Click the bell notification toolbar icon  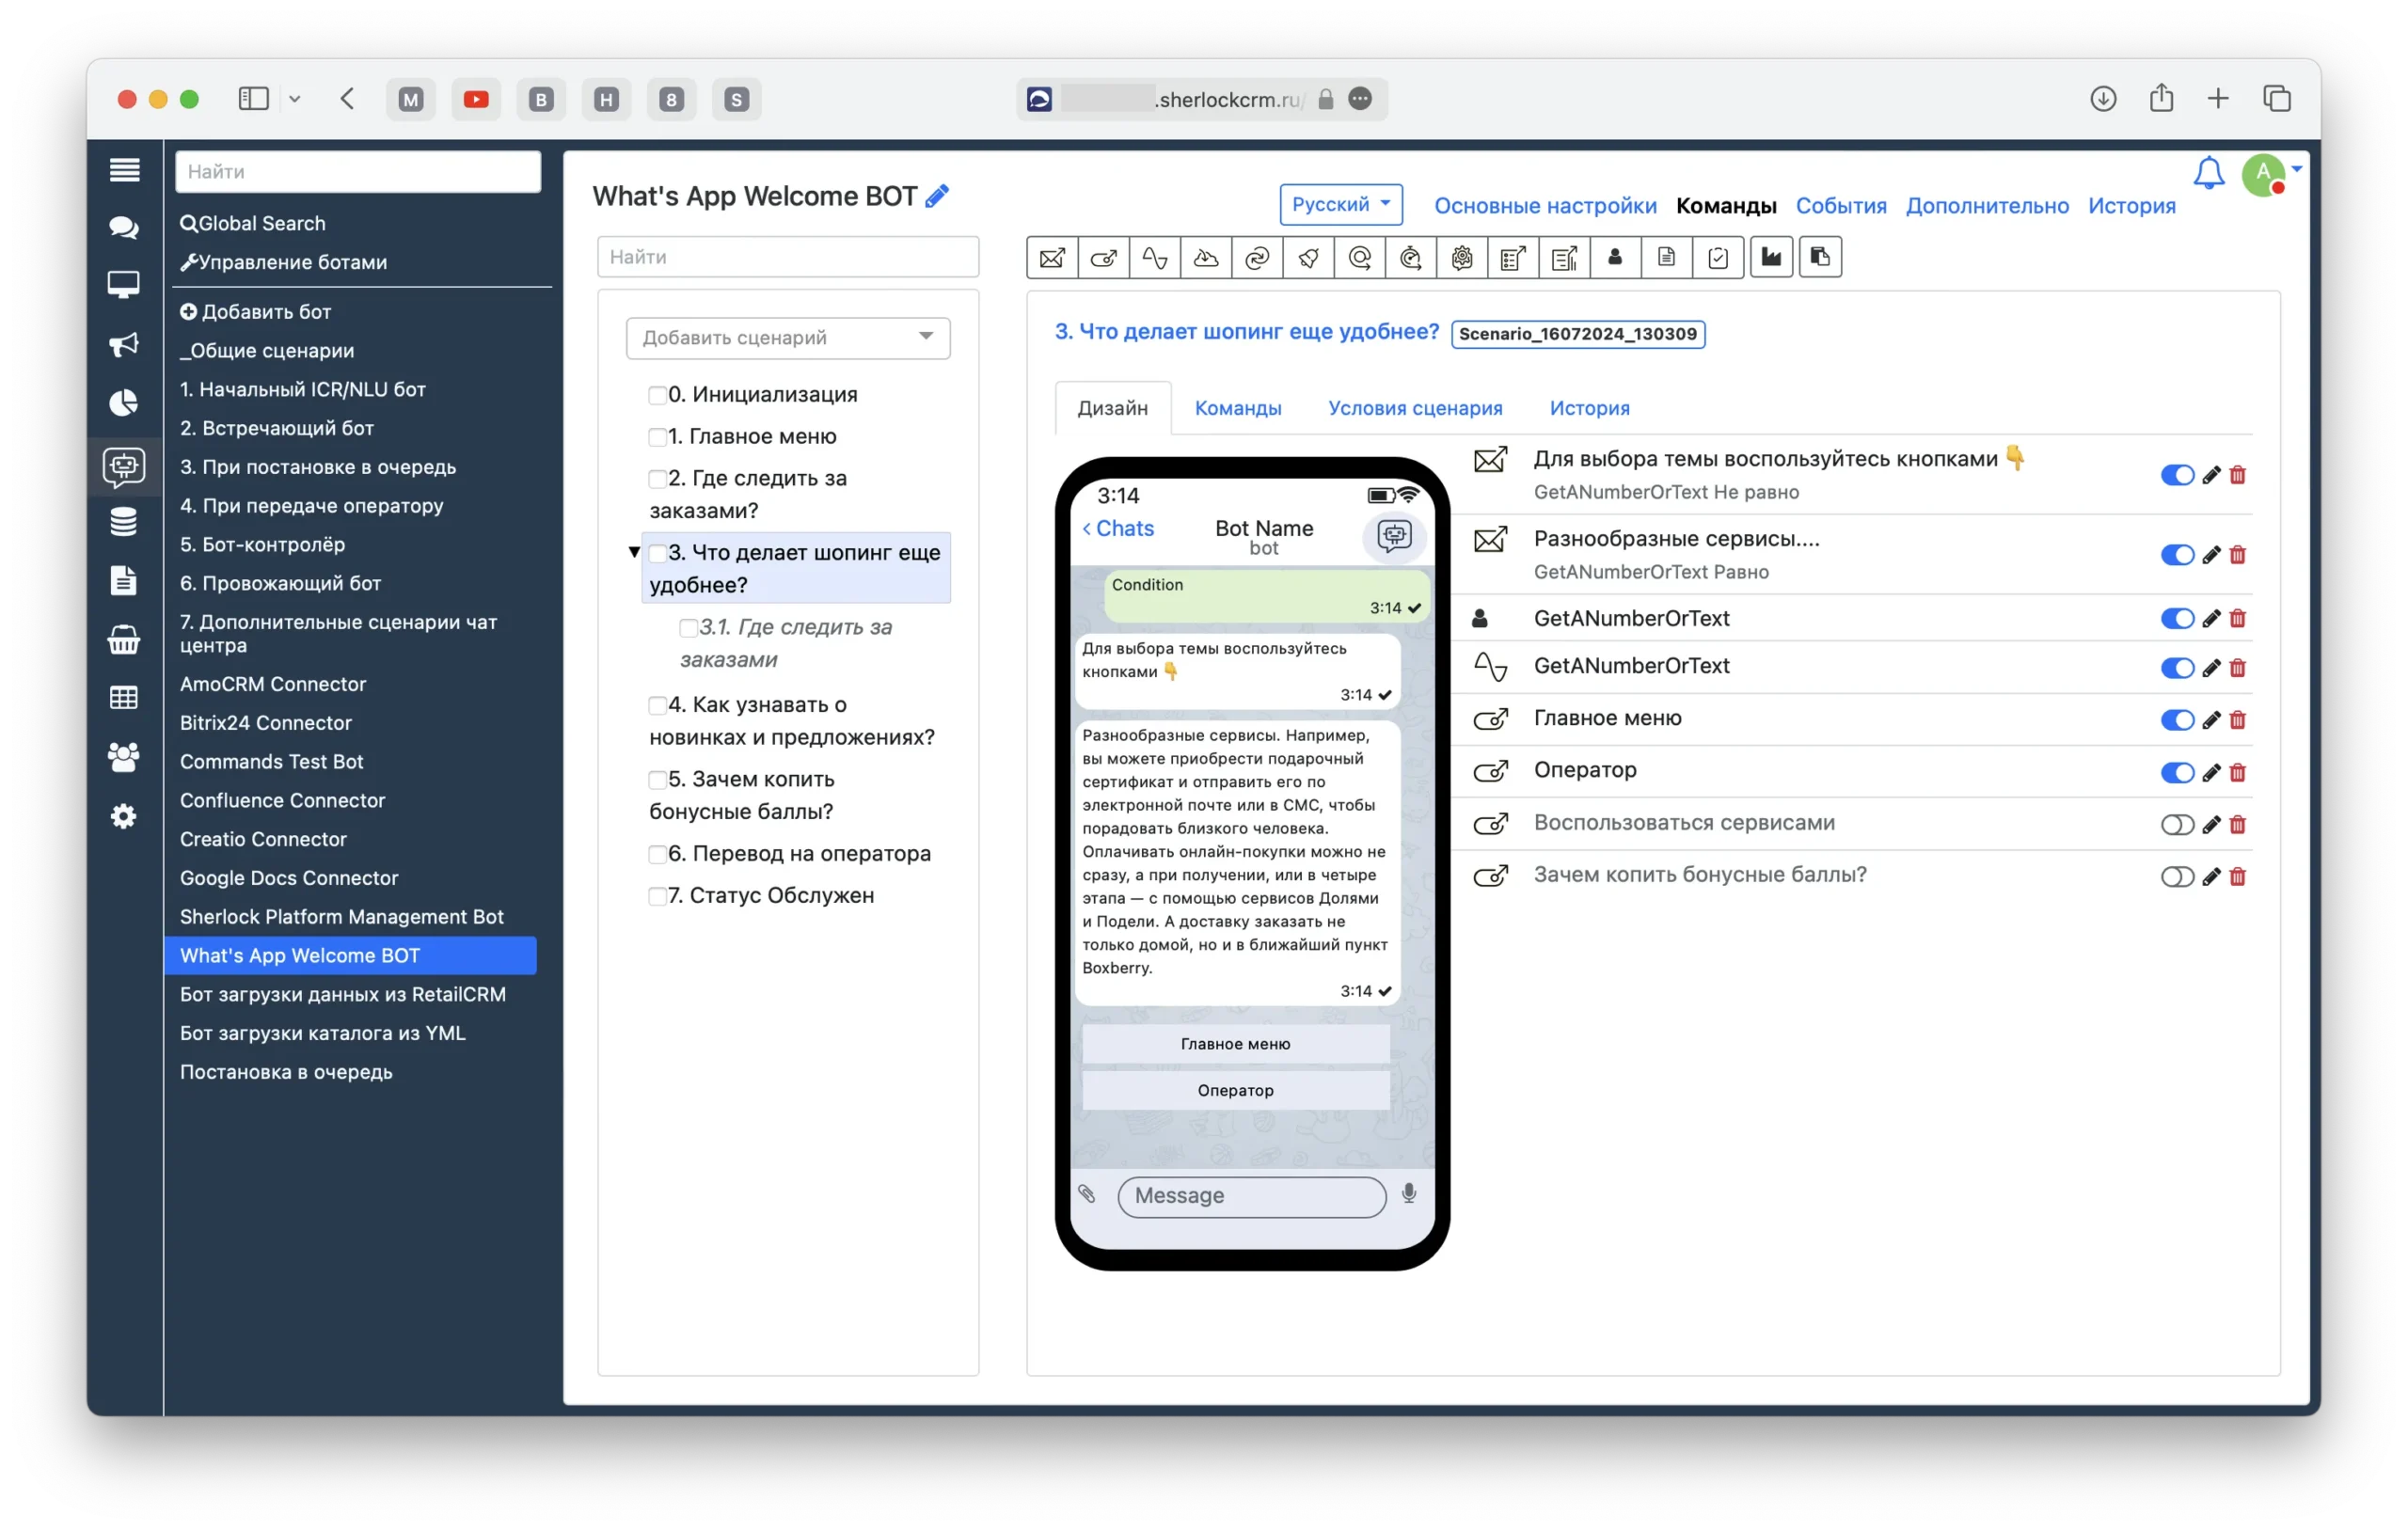point(1308,258)
